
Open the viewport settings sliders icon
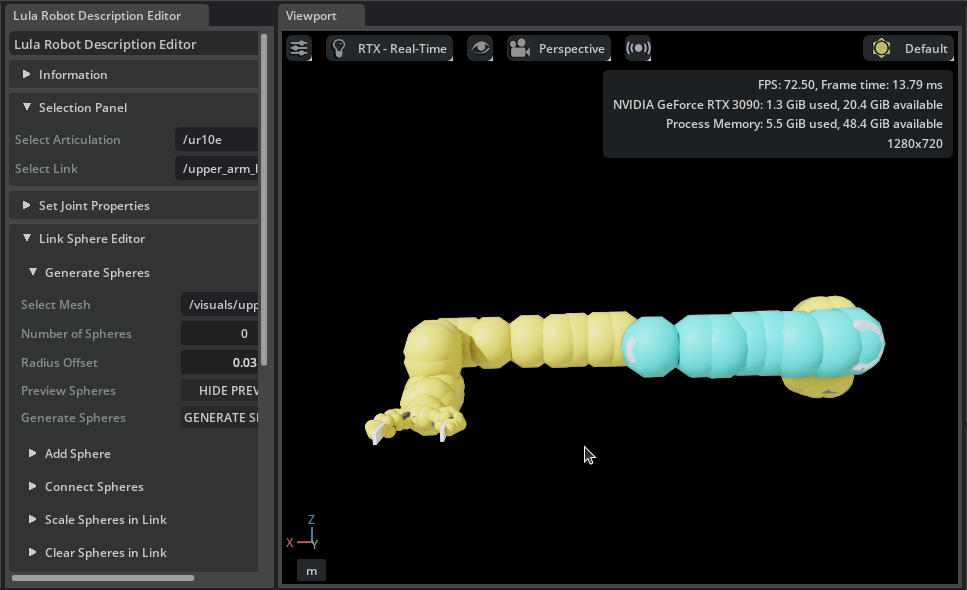click(x=299, y=48)
